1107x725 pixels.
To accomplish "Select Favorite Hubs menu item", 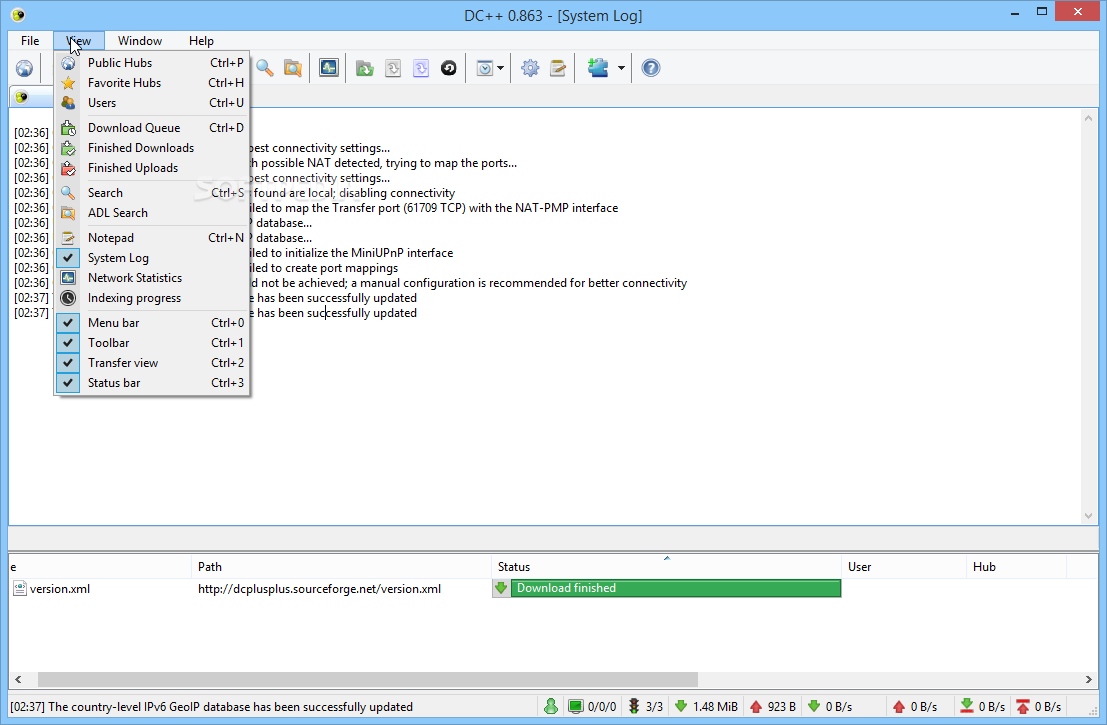I will tap(152, 83).
